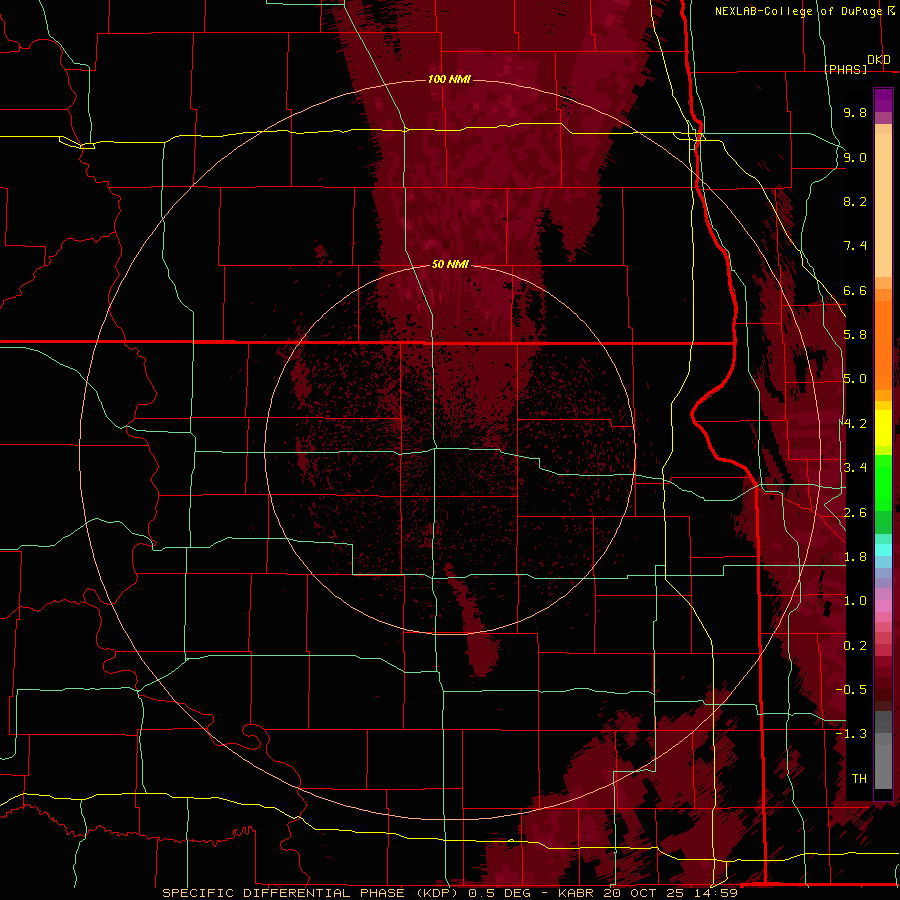Click the 9.0 value on the color scale
Viewport: 900px width, 900px height.
(x=855, y=157)
